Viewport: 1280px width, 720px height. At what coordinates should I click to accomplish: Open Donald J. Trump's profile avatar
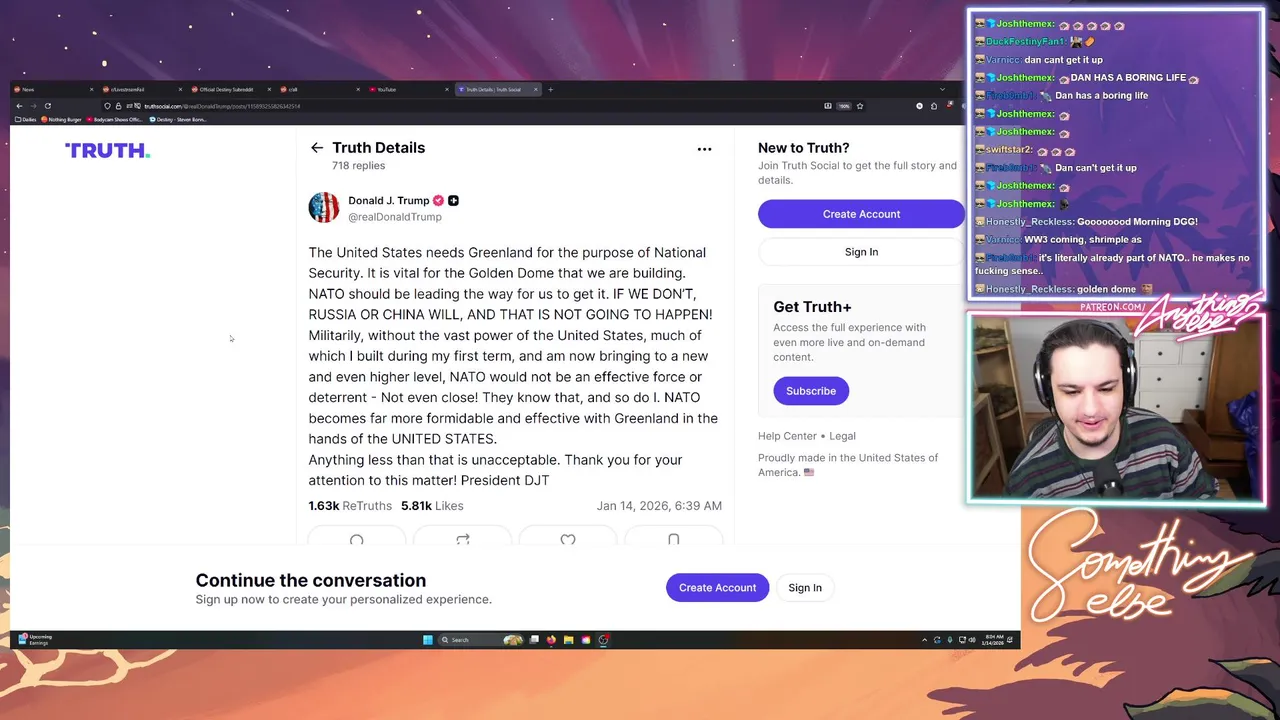323,208
